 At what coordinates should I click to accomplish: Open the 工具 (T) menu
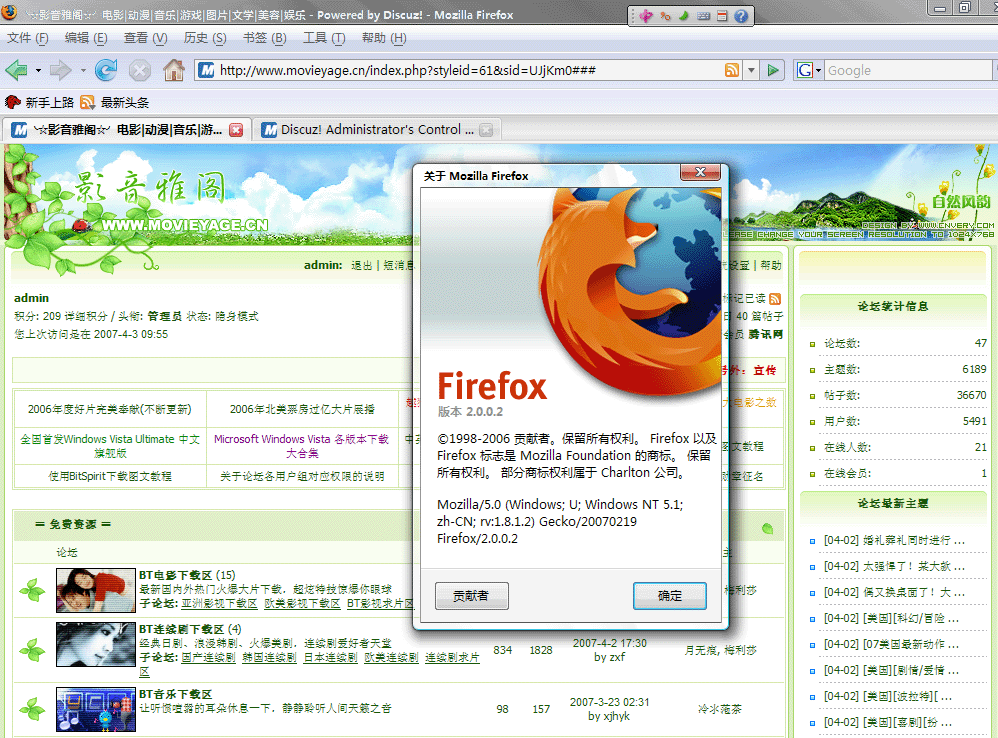(x=323, y=38)
